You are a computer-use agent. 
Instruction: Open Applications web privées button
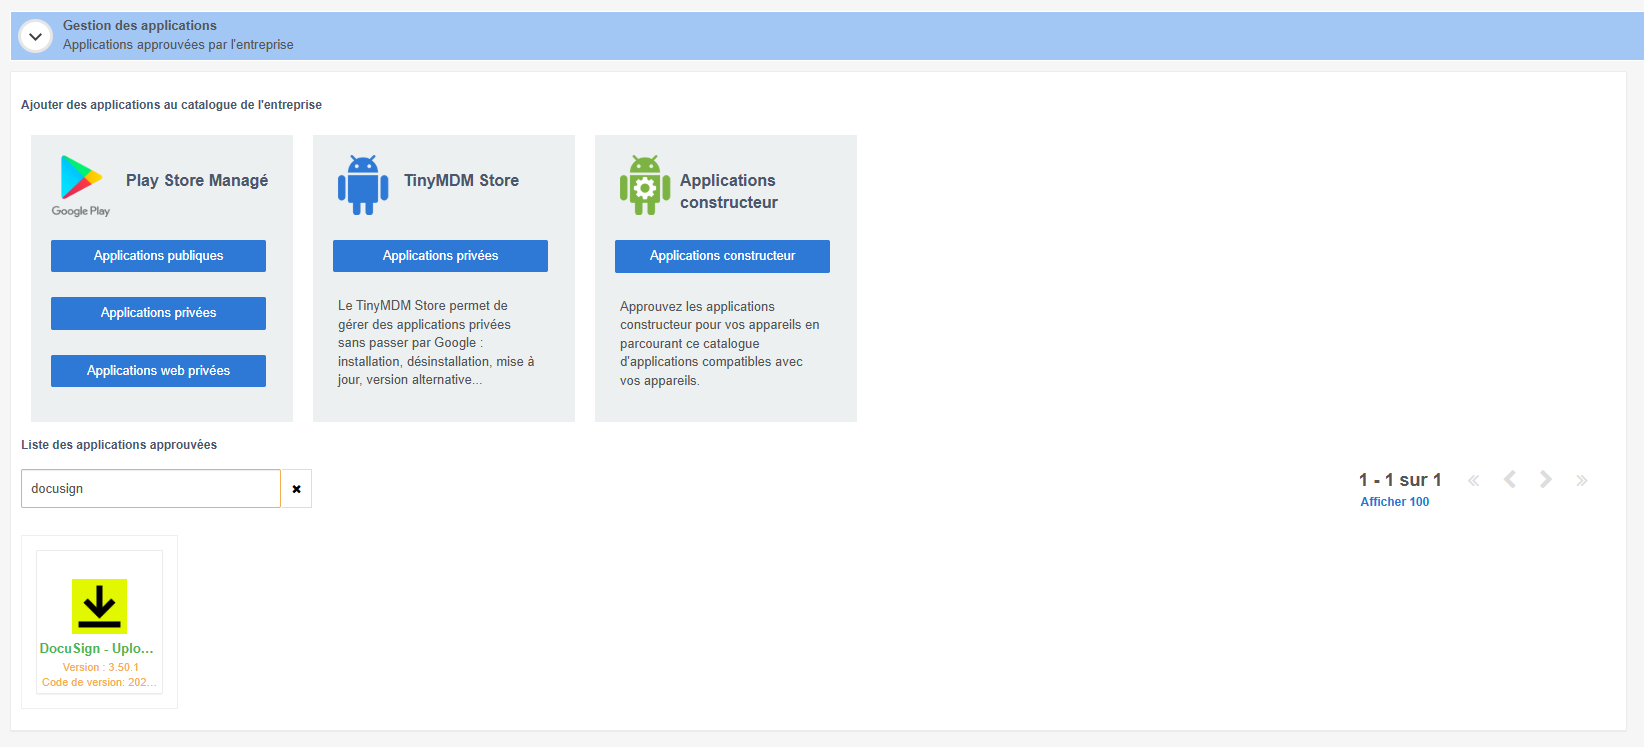coord(158,371)
